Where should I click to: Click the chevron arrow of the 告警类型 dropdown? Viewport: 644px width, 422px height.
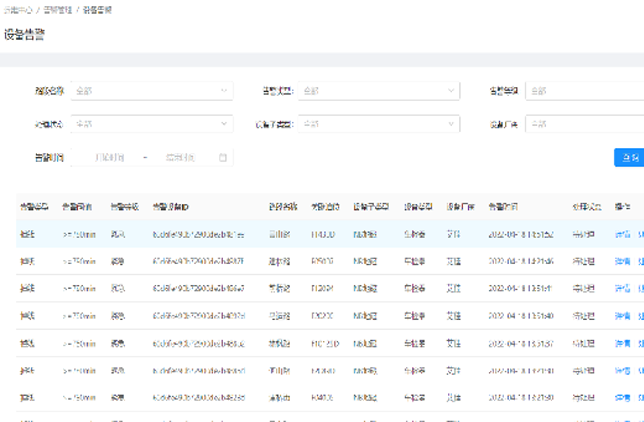click(450, 91)
